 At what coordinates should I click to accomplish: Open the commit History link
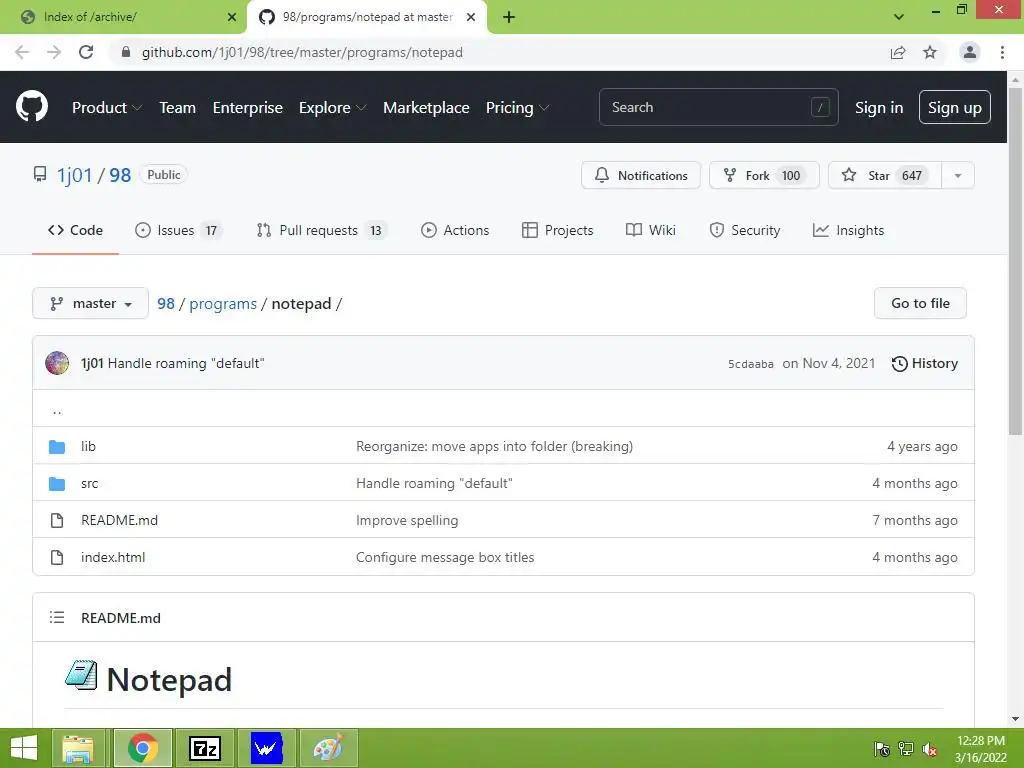point(924,363)
